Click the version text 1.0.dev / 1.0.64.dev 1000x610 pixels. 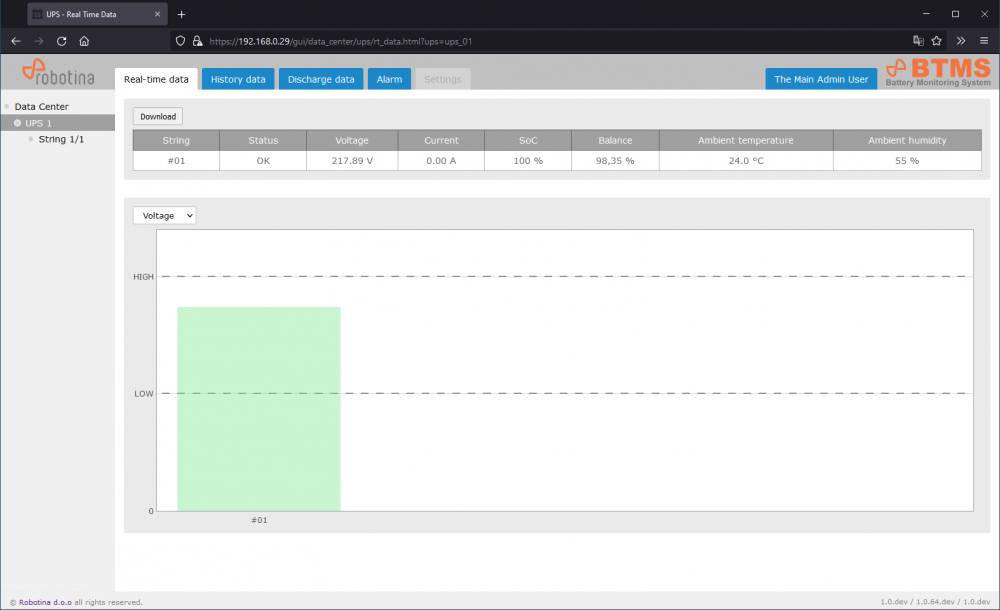click(x=936, y=602)
